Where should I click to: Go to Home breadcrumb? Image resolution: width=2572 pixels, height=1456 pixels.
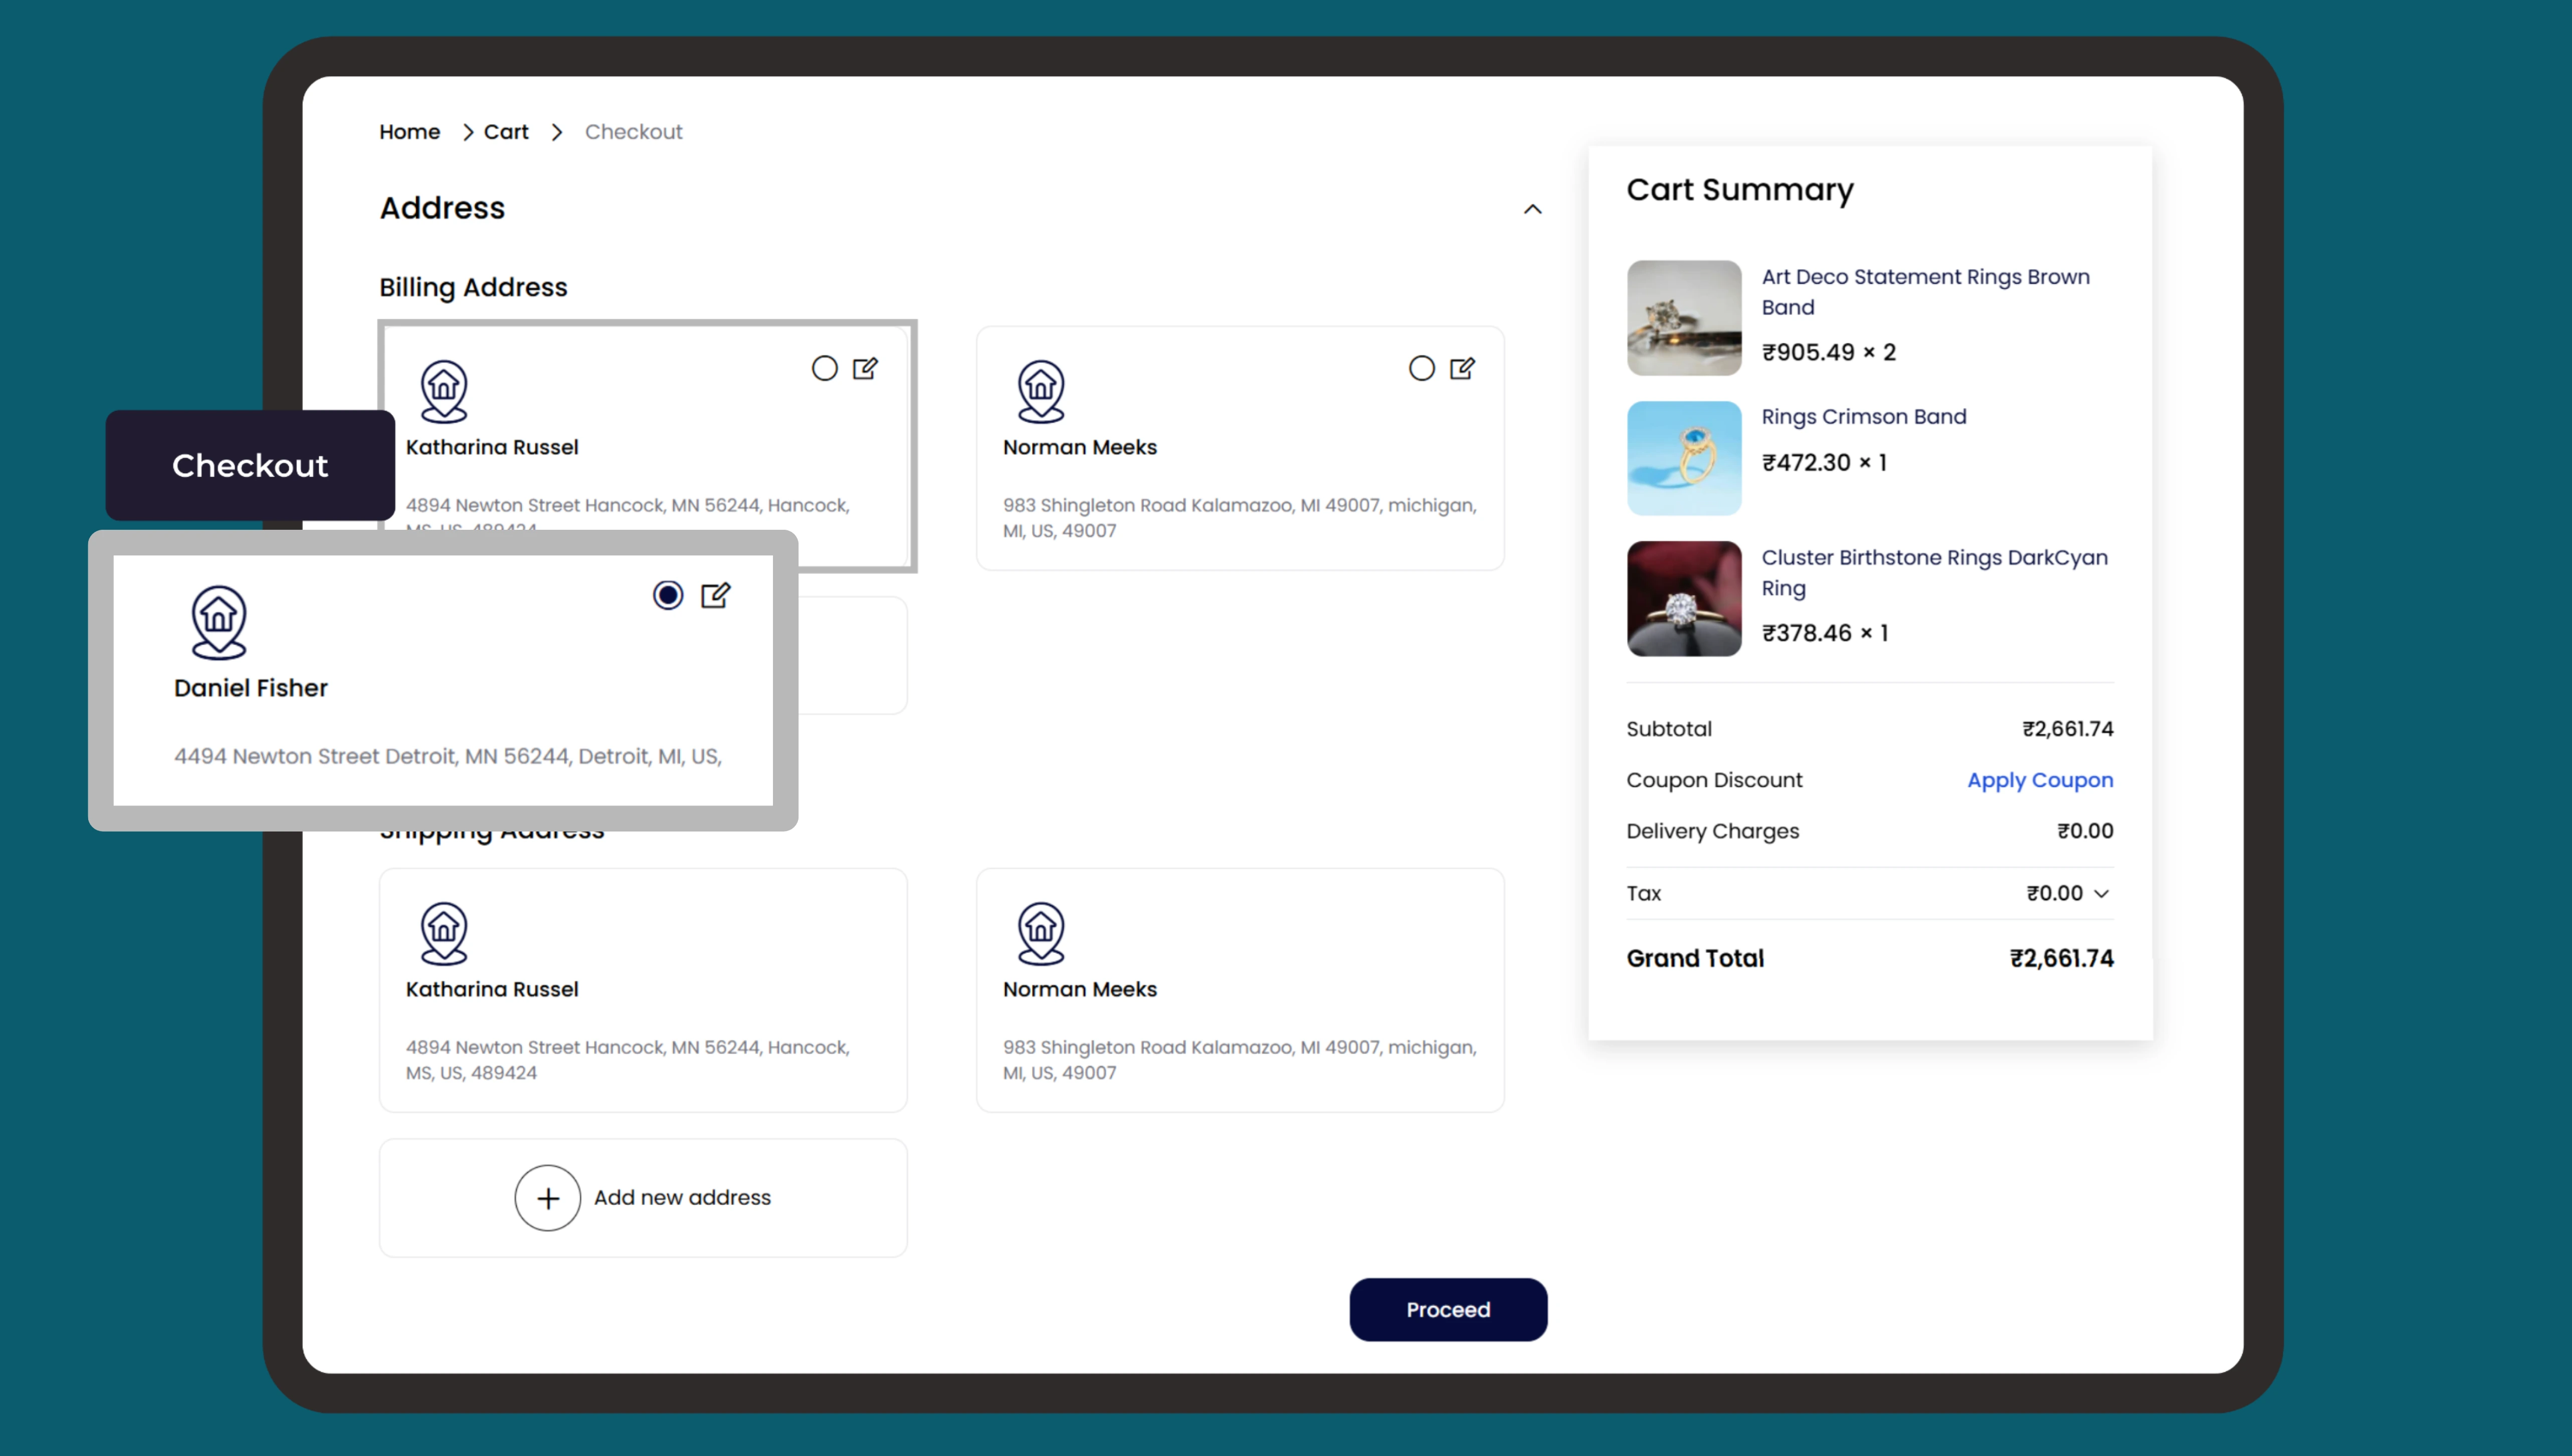(x=409, y=132)
